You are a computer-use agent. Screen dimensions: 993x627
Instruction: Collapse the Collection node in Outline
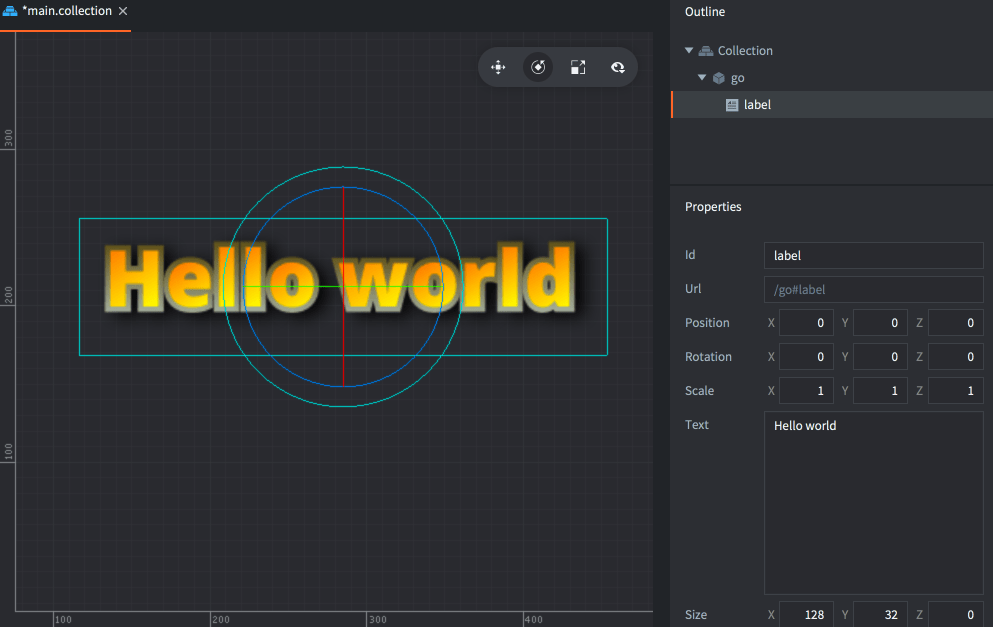(689, 51)
